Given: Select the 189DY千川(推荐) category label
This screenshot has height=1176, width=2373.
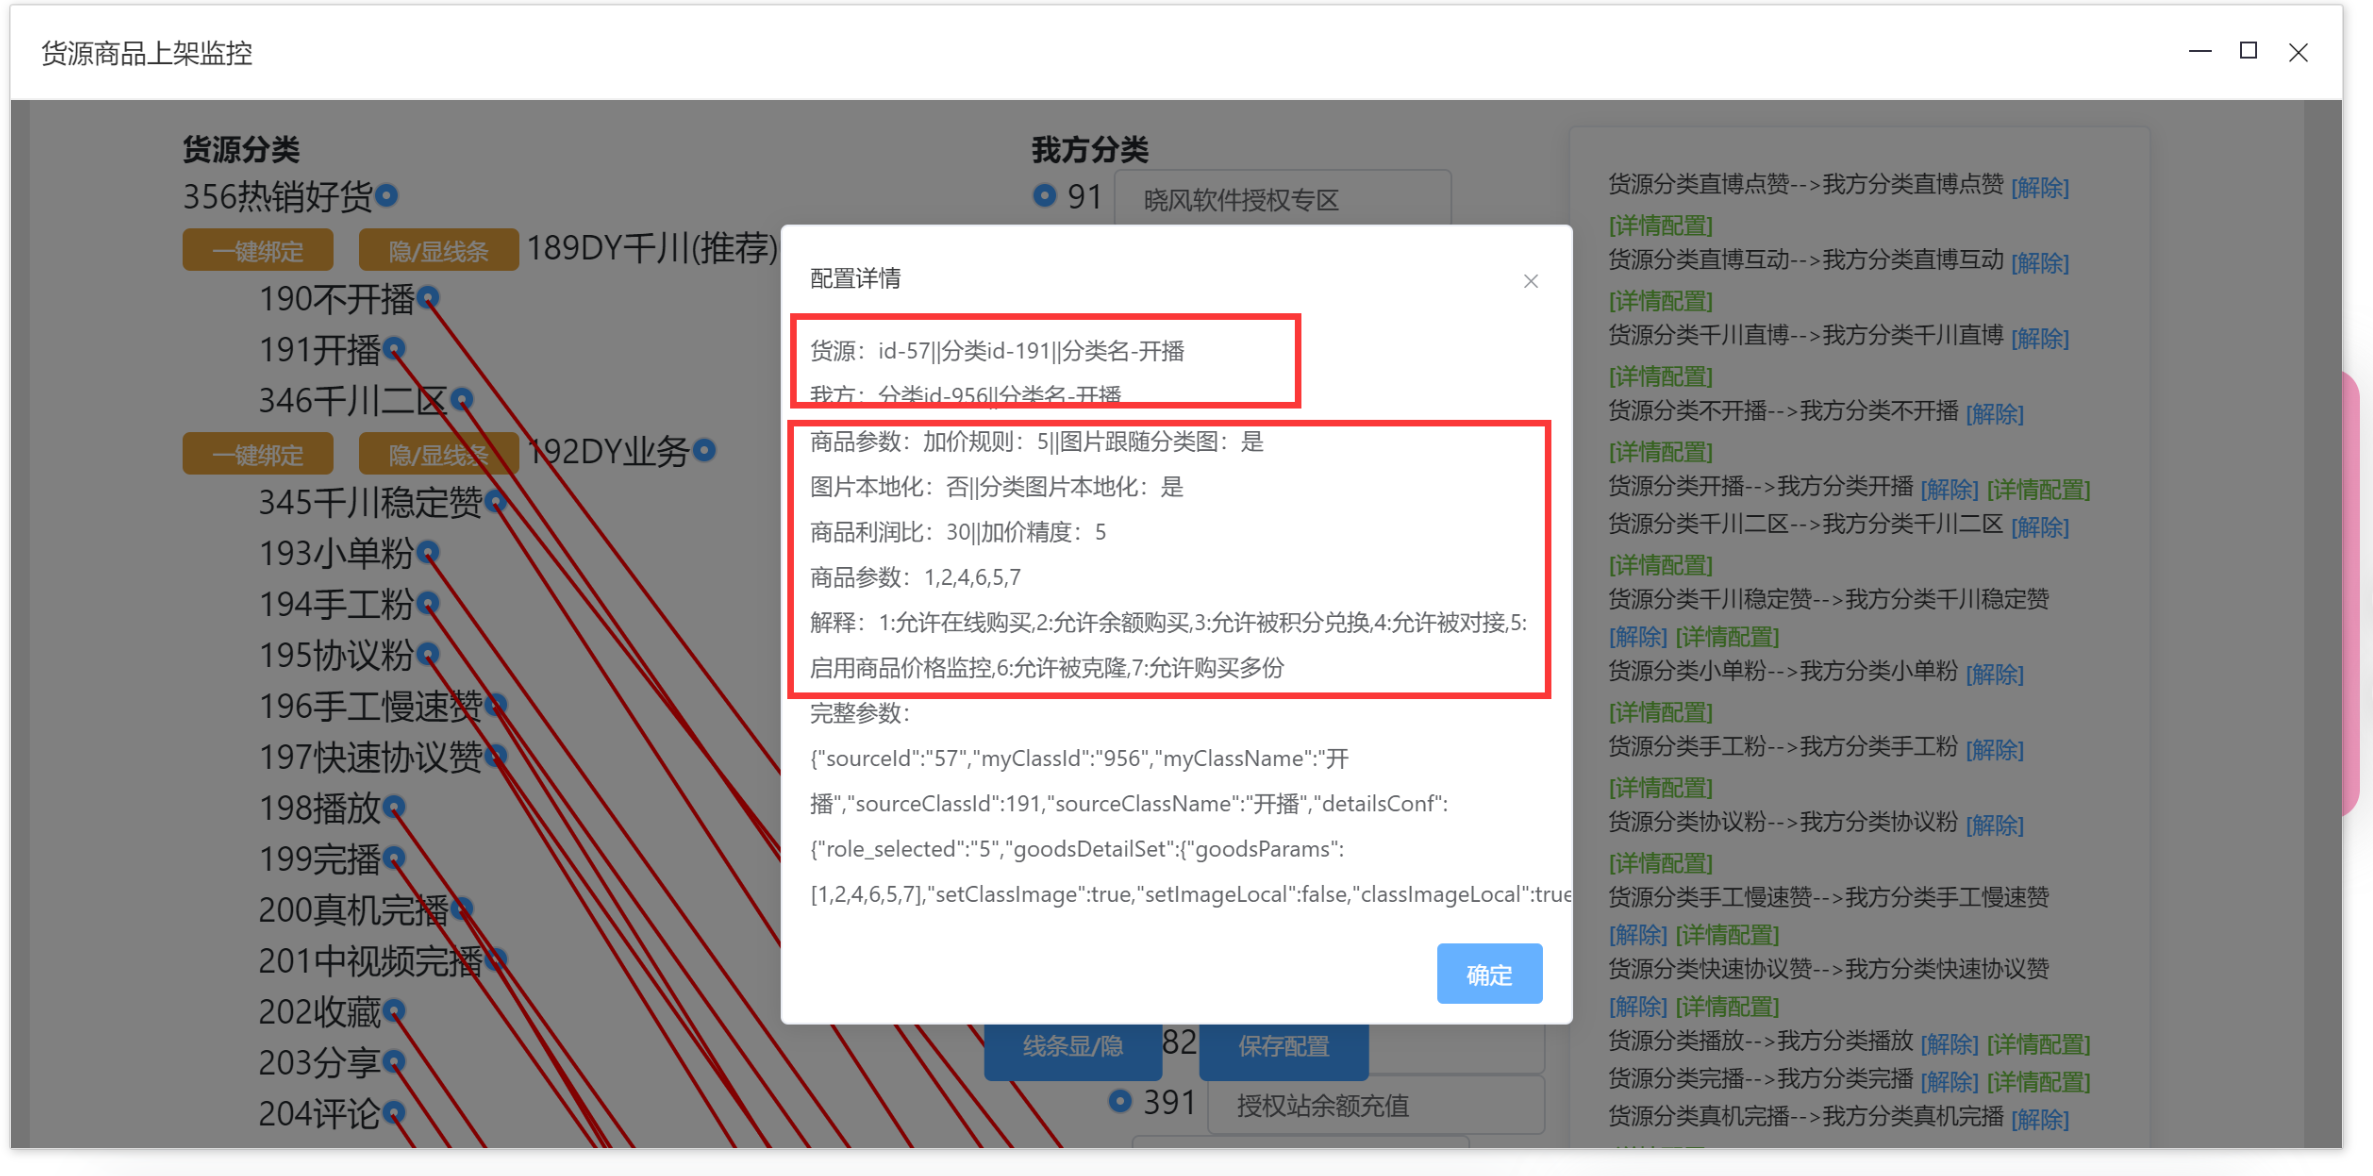Looking at the screenshot, I should pos(652,248).
